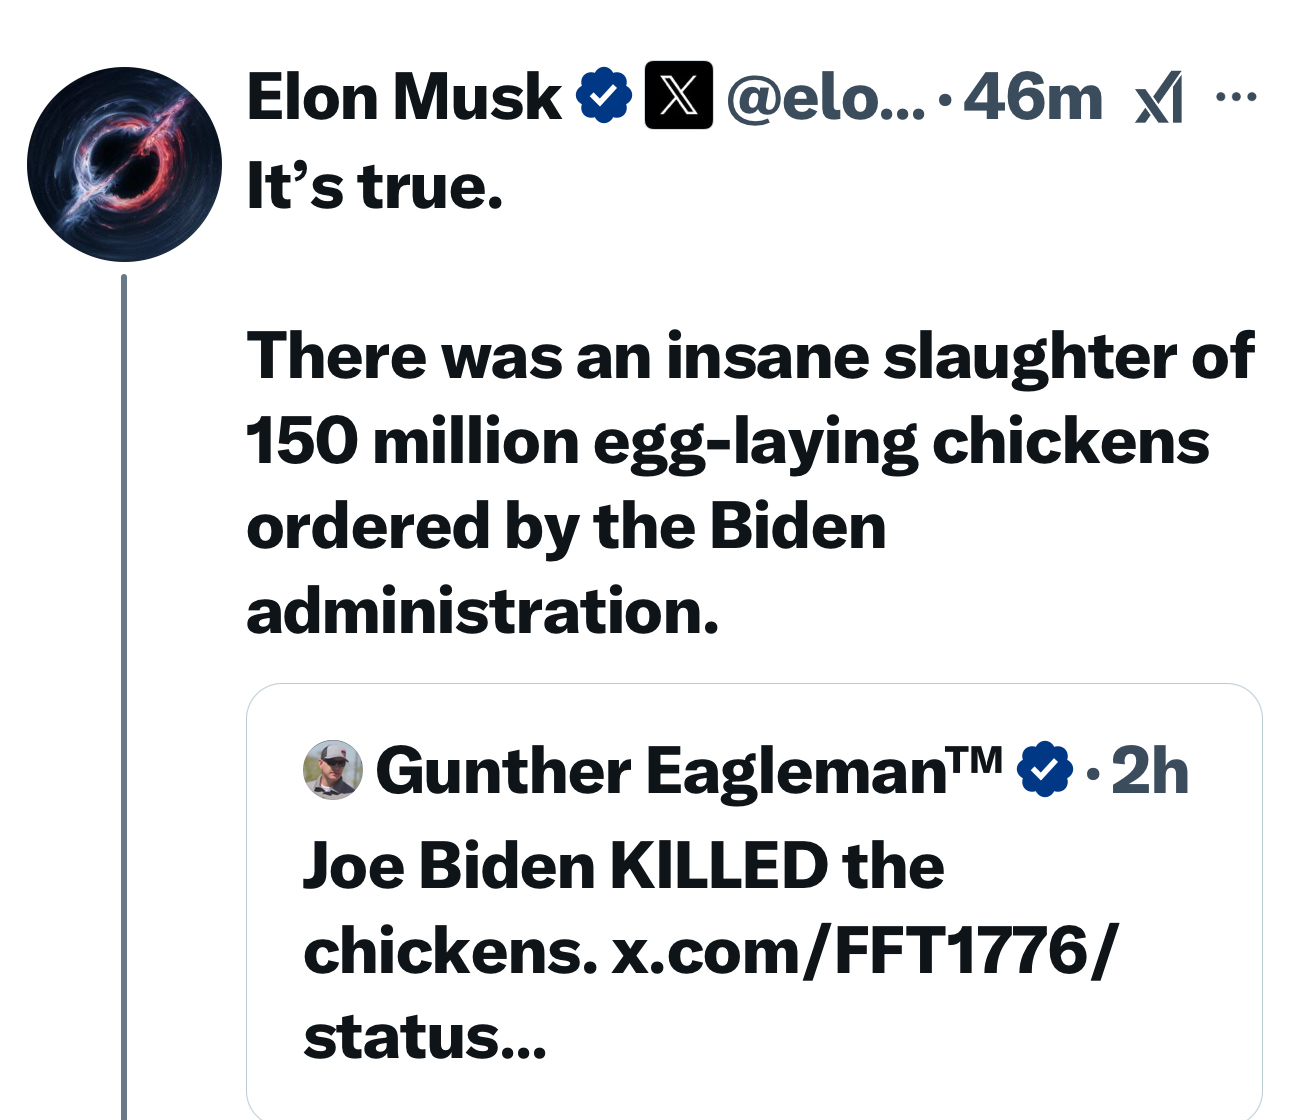Click the blue verified badge beside Elon Musk
Screen dimensions: 1290x1120
604,96
